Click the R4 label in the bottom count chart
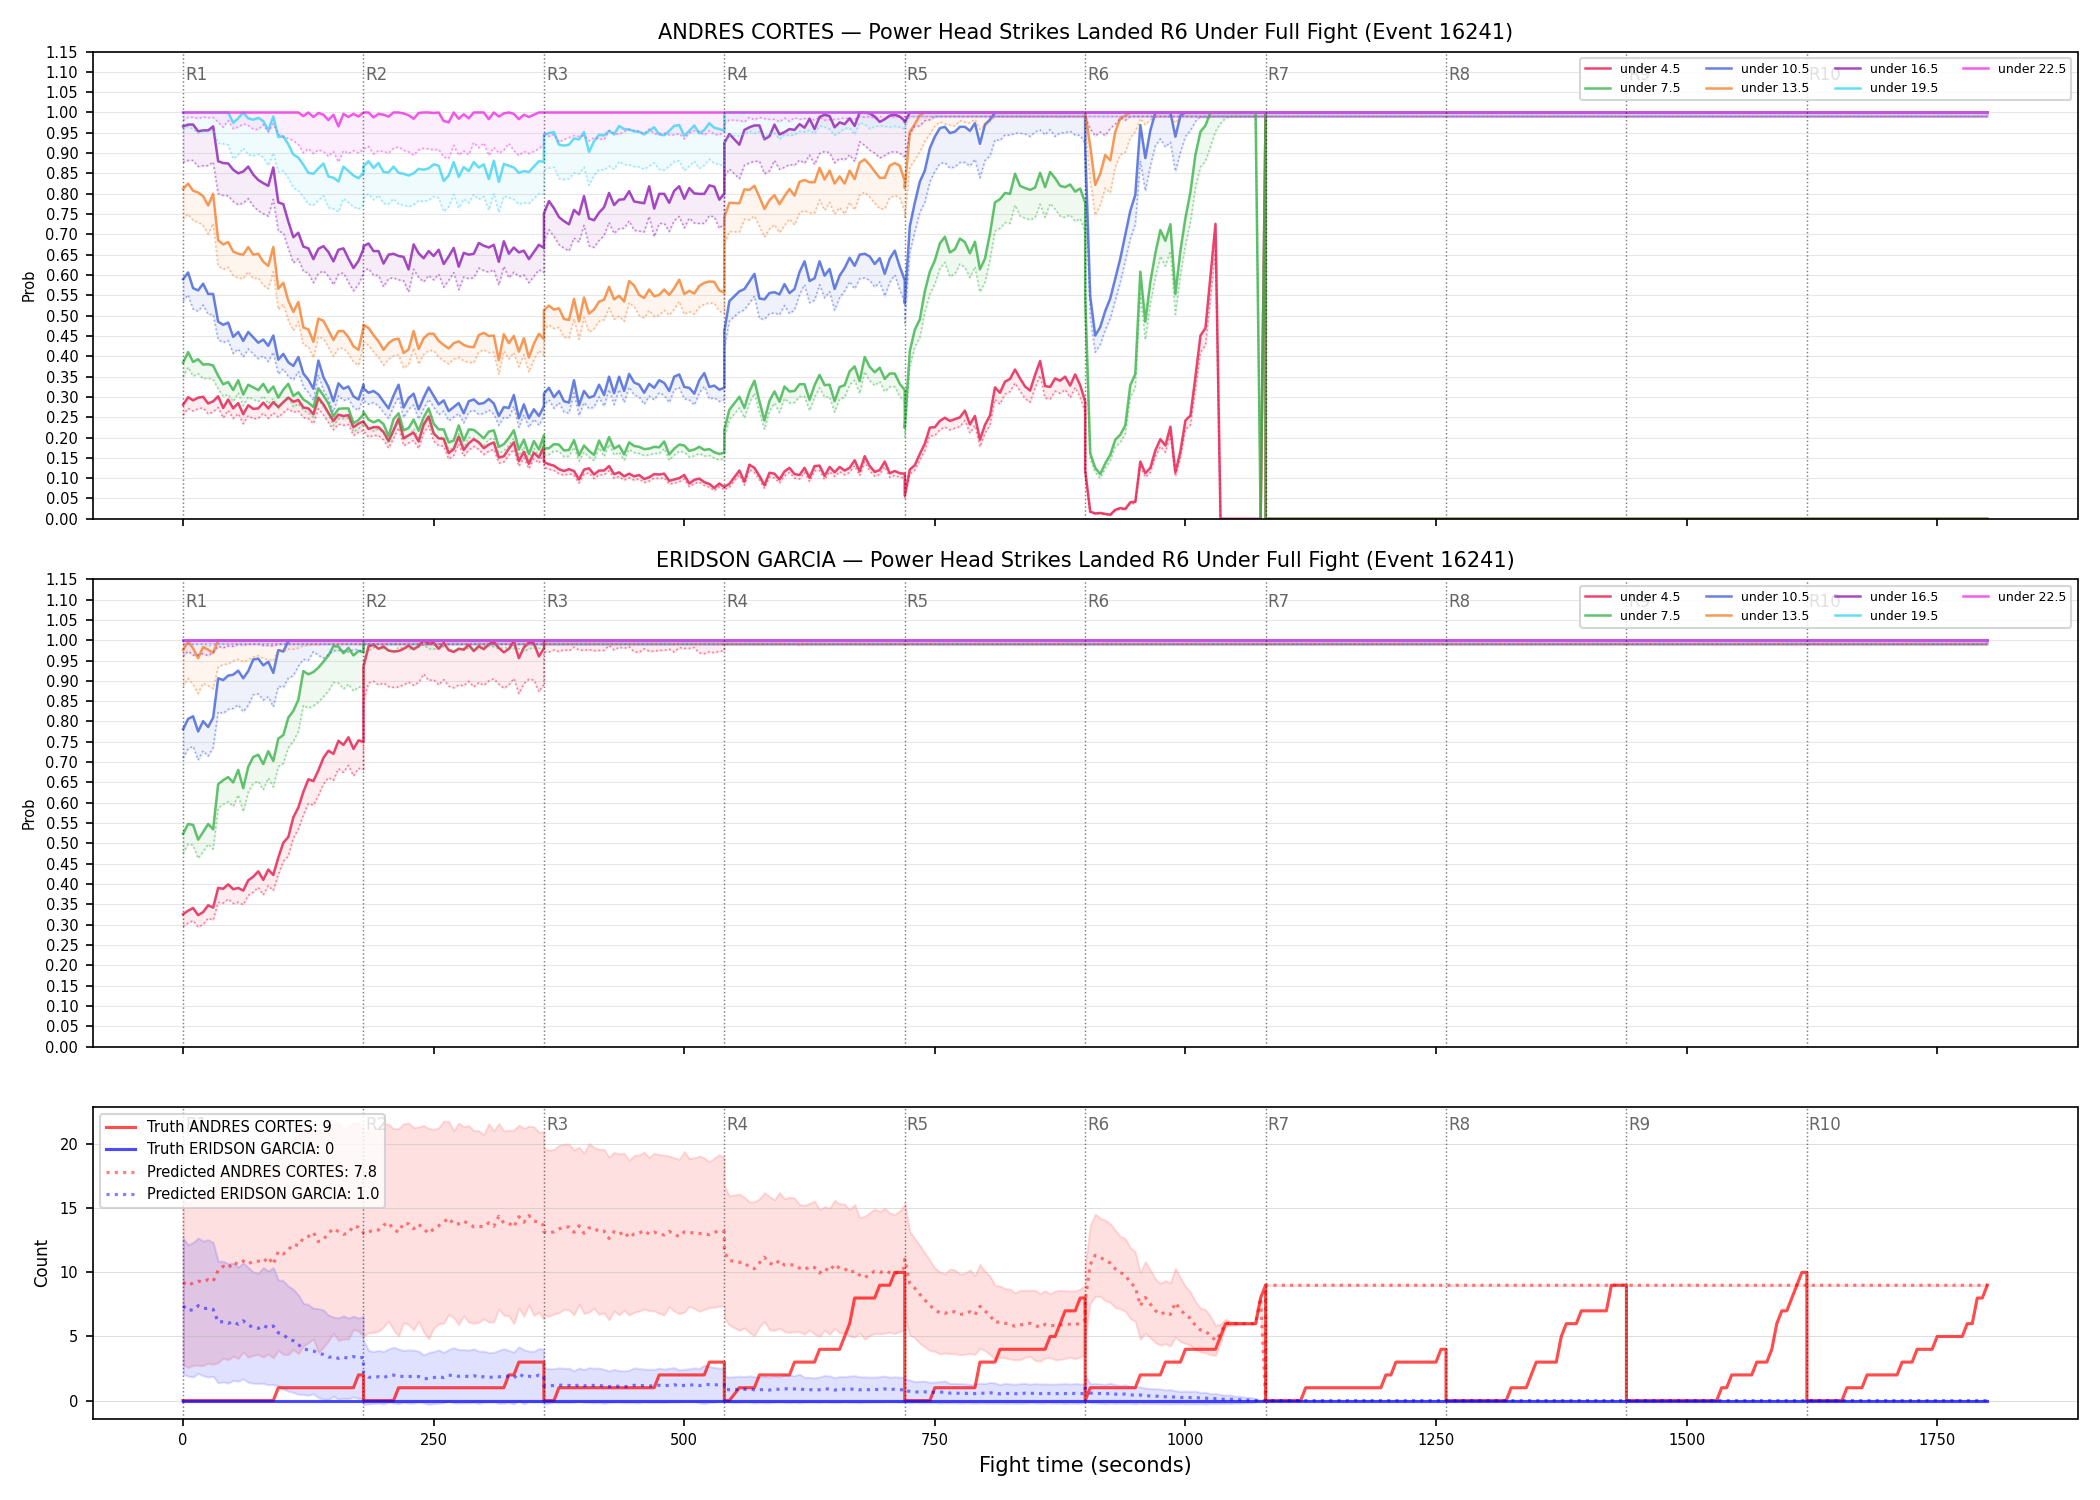 [737, 1124]
